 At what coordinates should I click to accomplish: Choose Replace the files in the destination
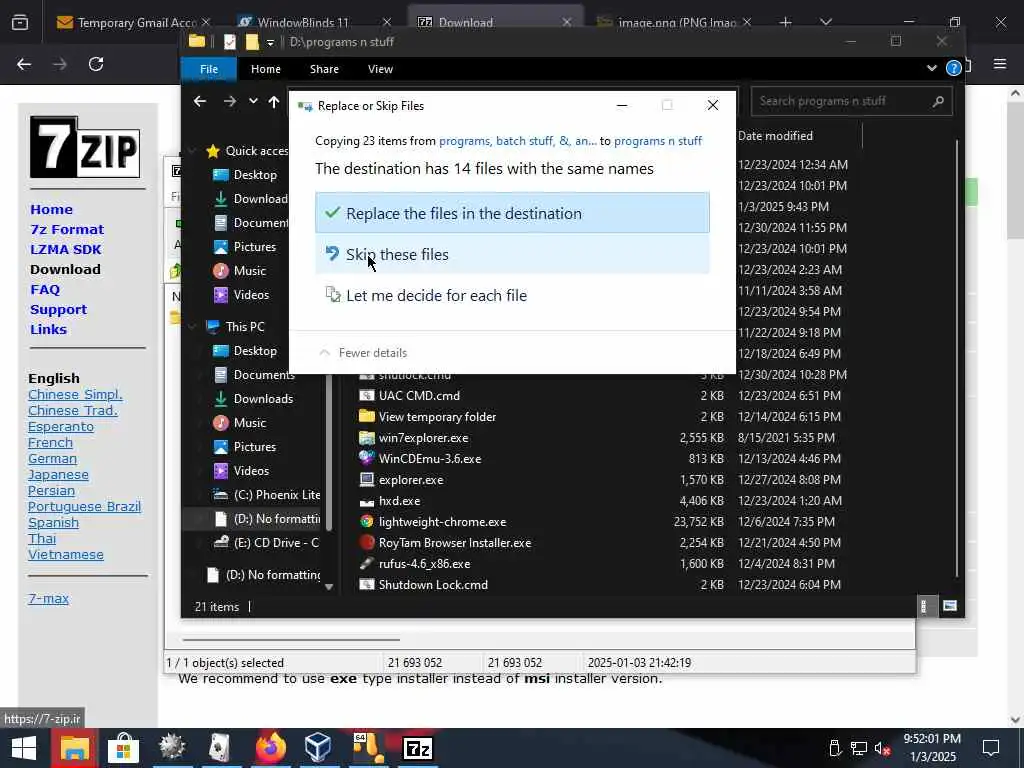(512, 213)
